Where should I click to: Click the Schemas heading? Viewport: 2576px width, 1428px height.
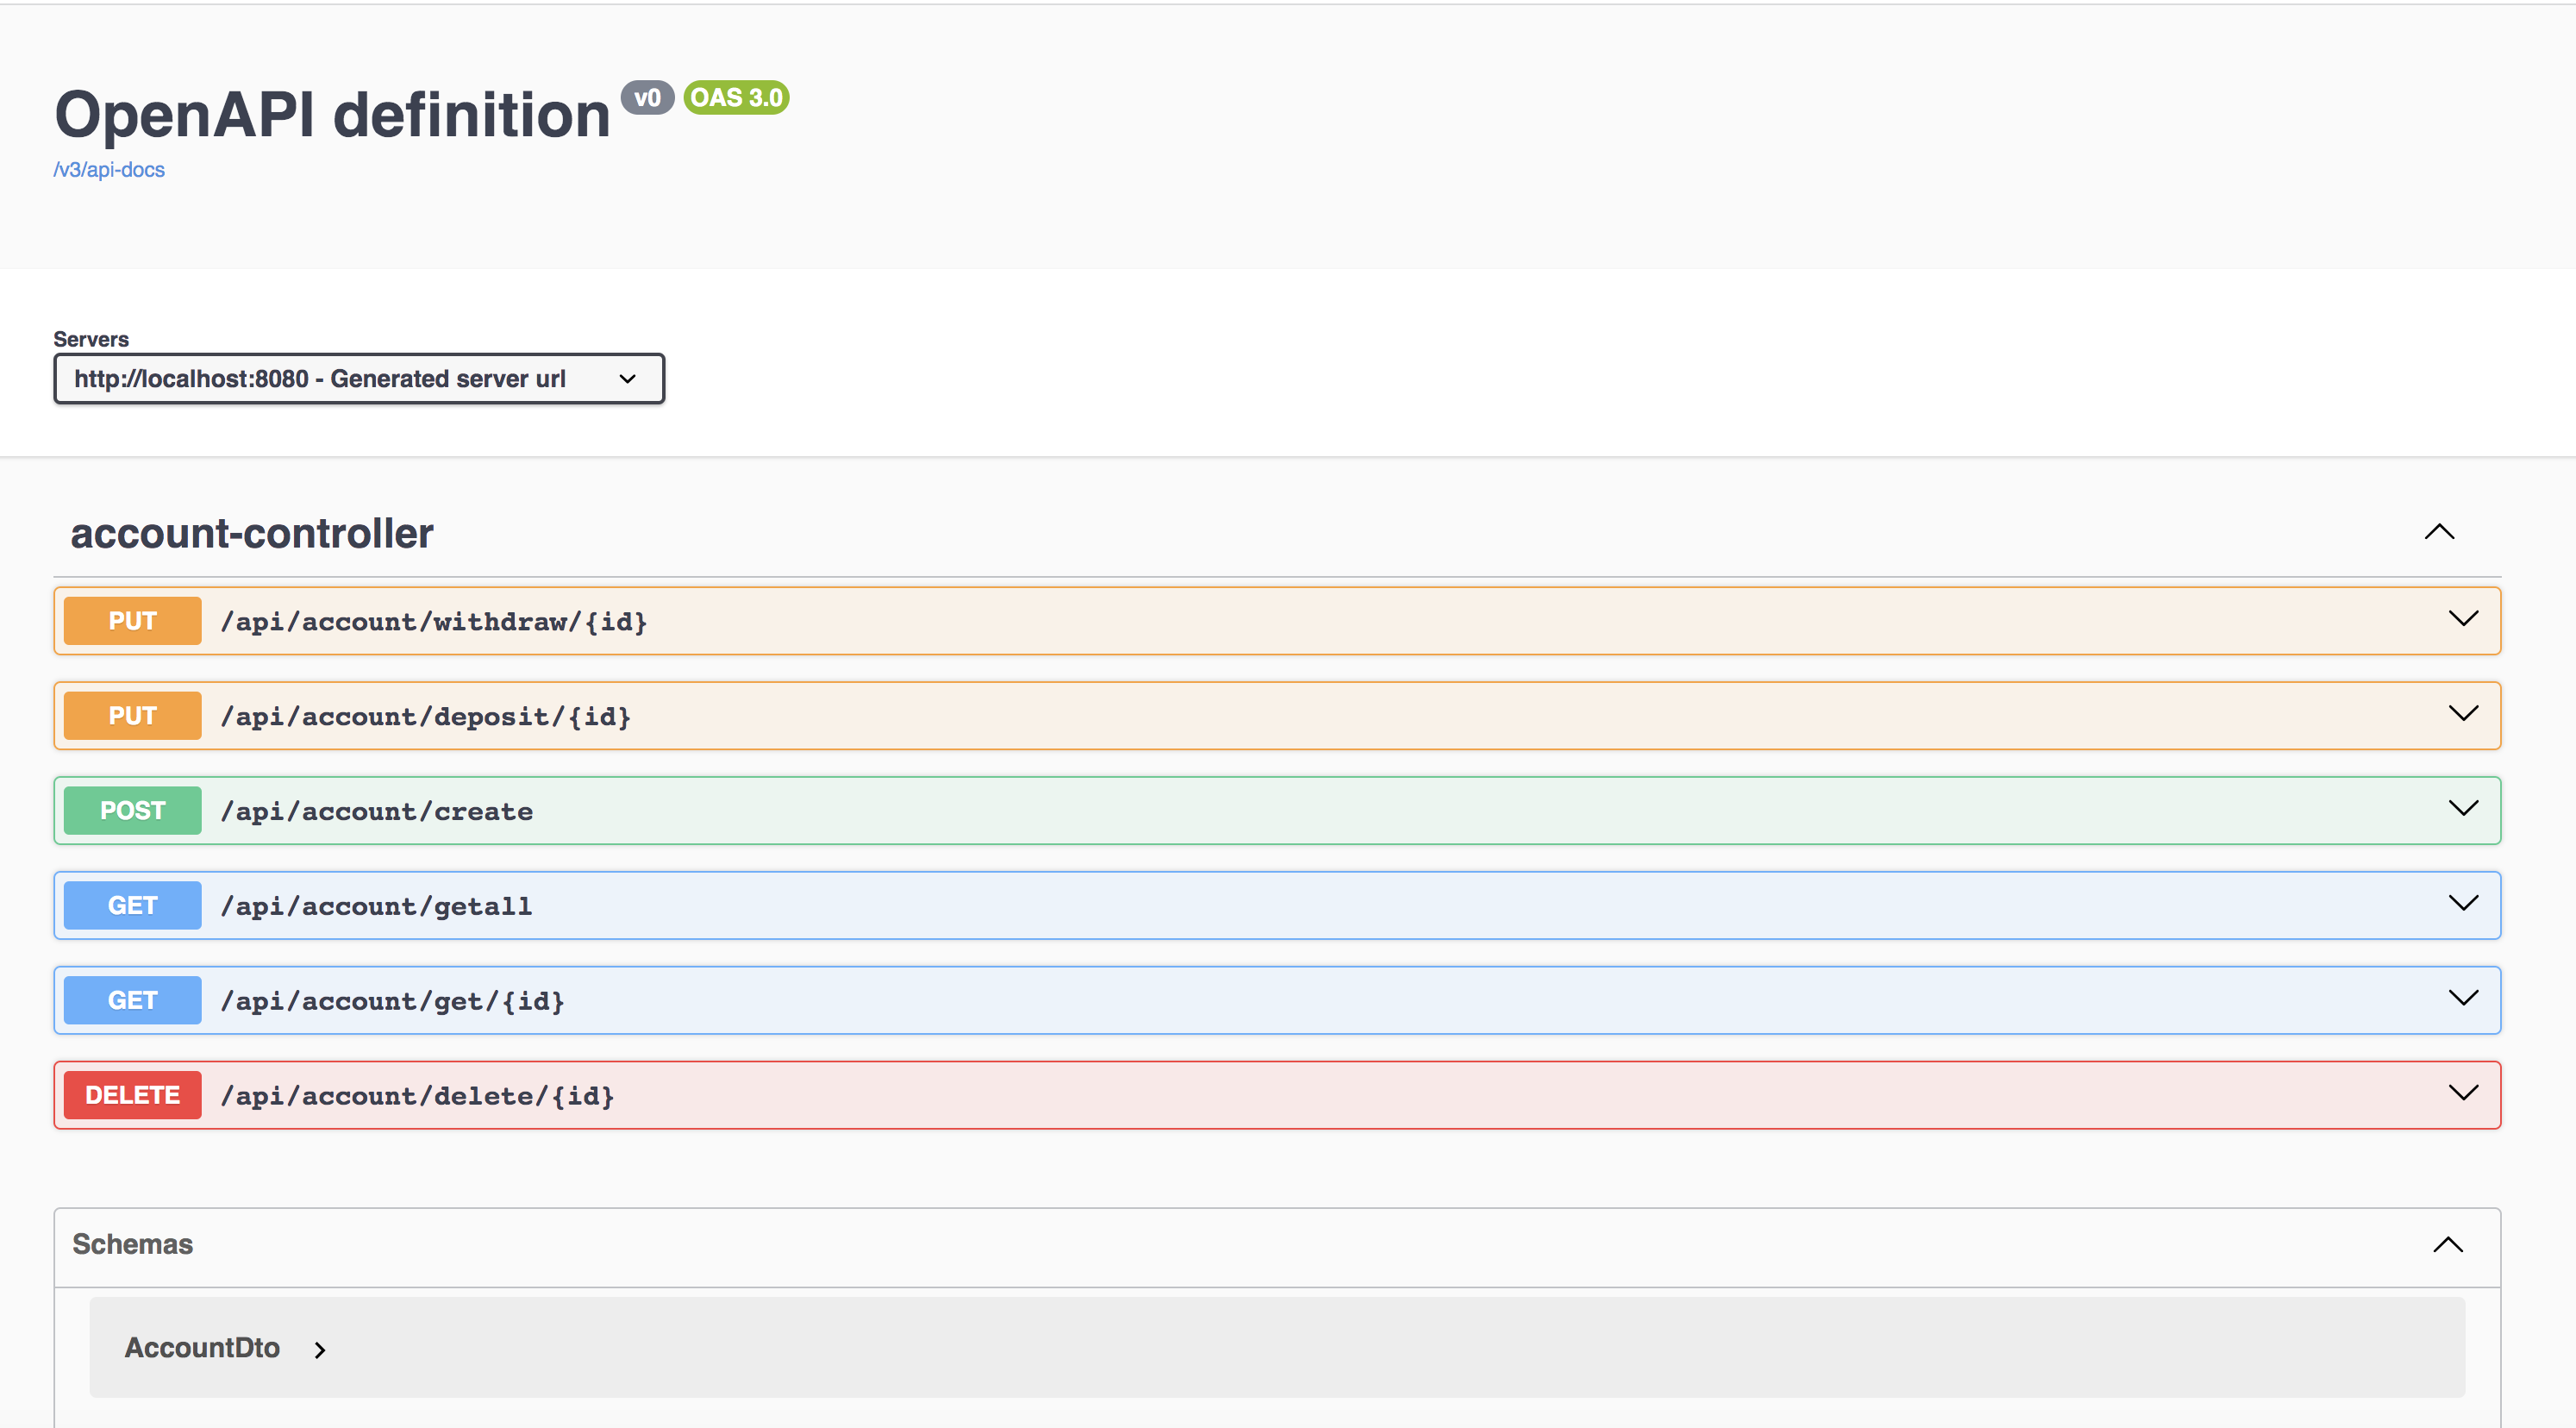click(x=131, y=1244)
